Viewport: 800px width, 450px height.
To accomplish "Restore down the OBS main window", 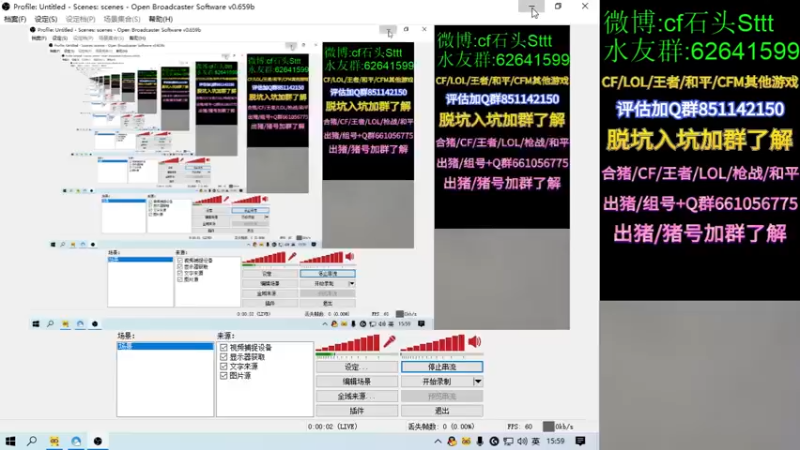I will coord(558,7).
